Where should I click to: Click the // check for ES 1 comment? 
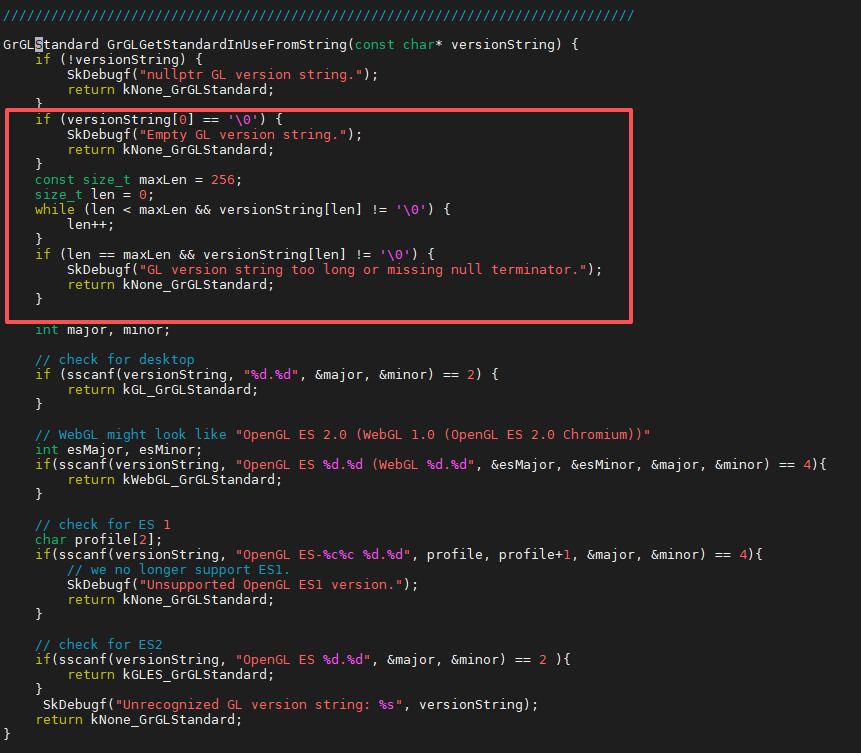[103, 525]
